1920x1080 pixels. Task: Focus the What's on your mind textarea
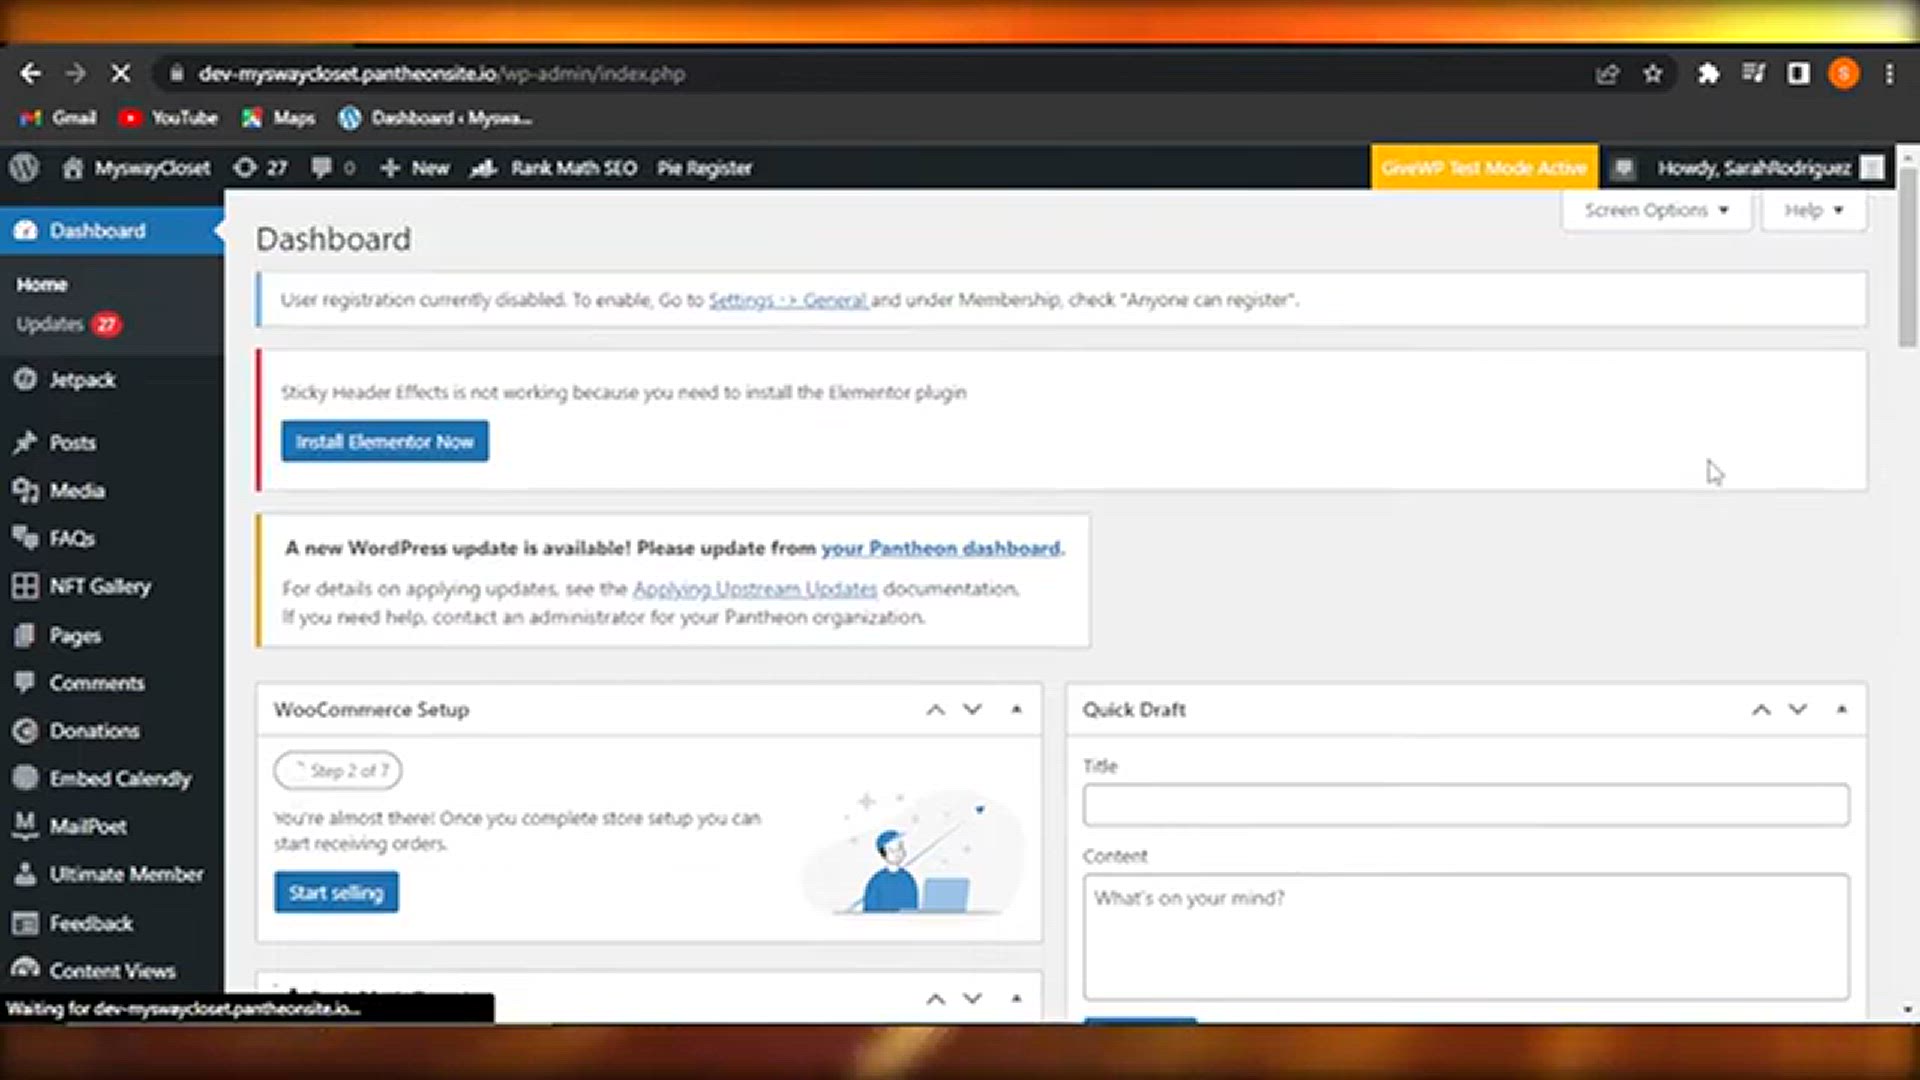[1466, 937]
